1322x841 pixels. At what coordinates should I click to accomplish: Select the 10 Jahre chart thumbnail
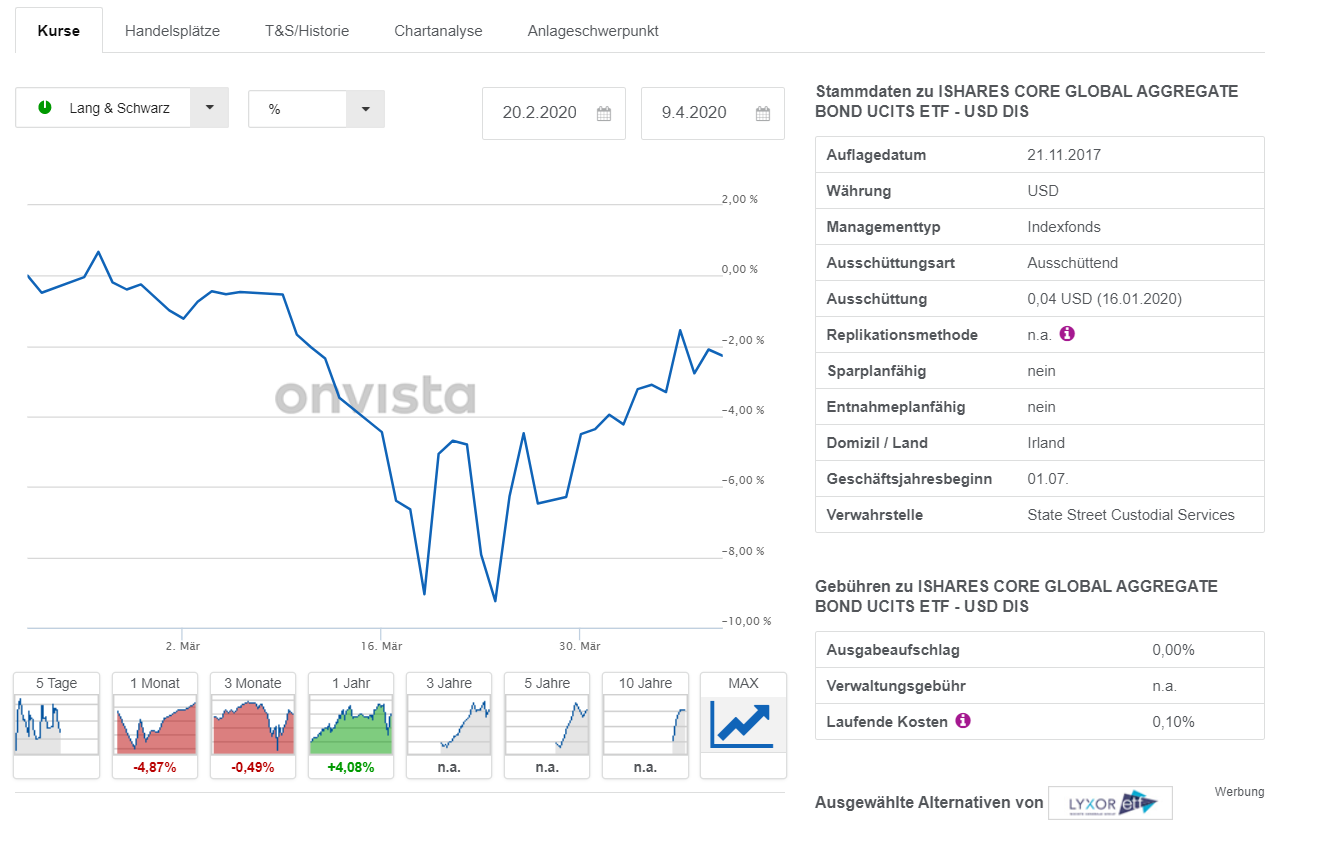pyautogui.click(x=645, y=724)
